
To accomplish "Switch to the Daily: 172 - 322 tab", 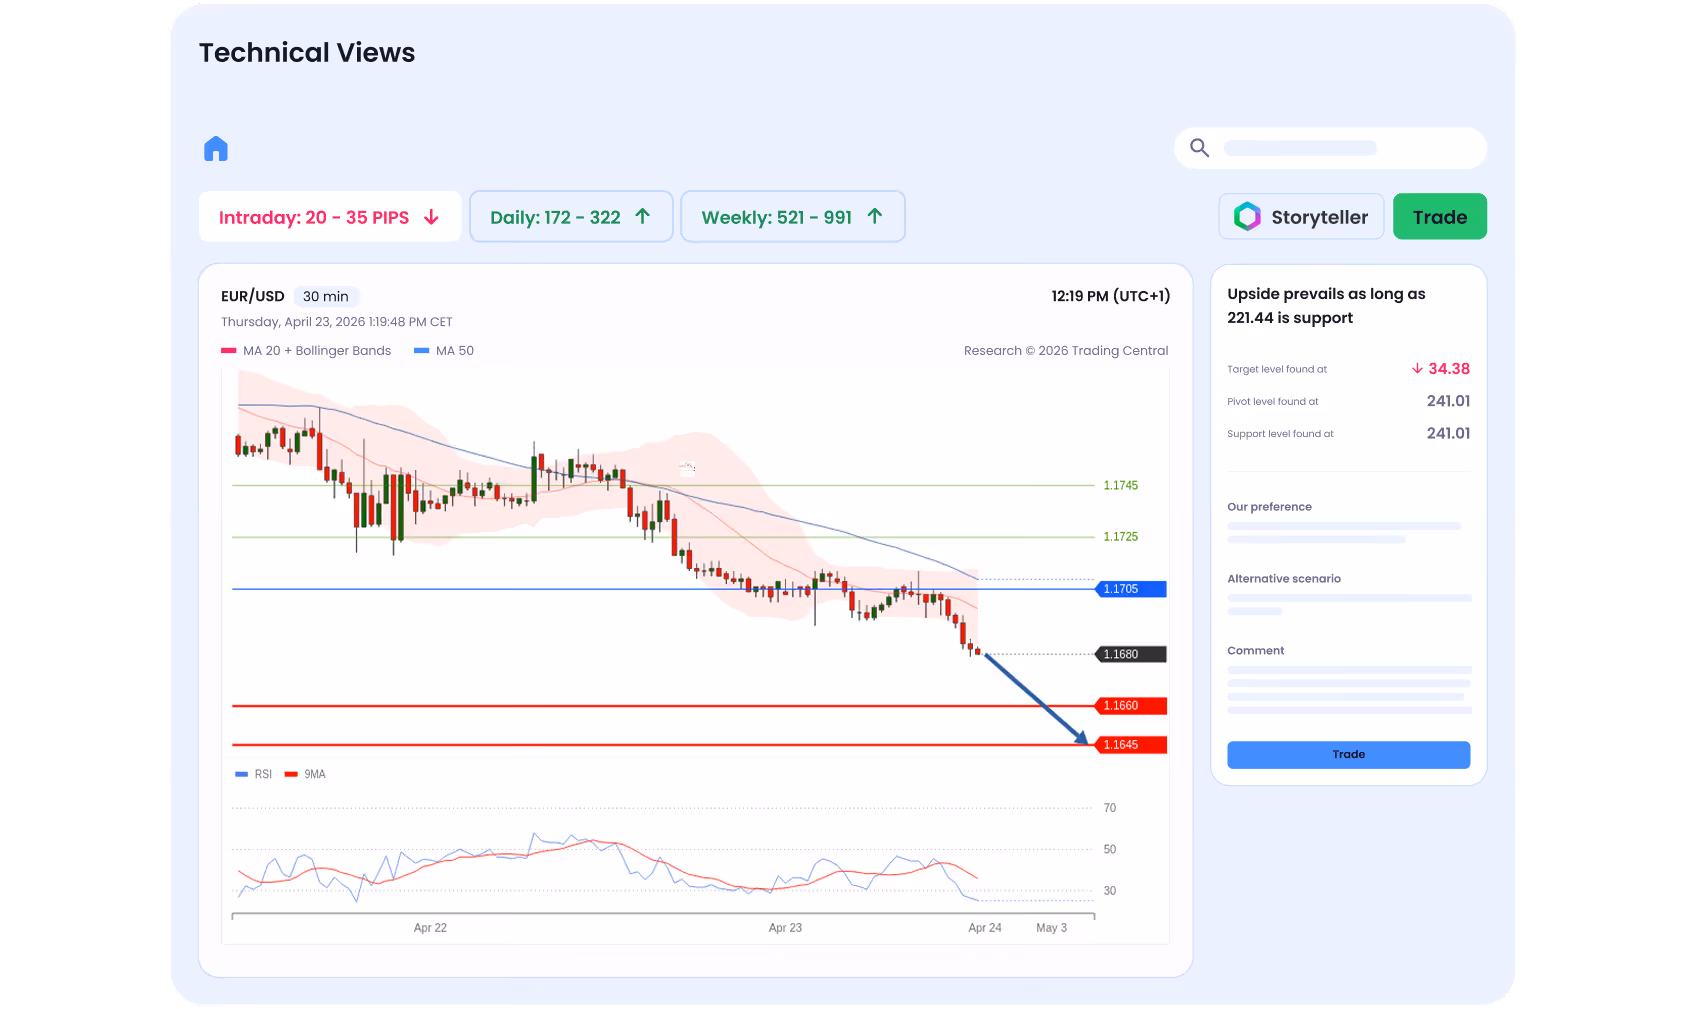I will pyautogui.click(x=571, y=217).
